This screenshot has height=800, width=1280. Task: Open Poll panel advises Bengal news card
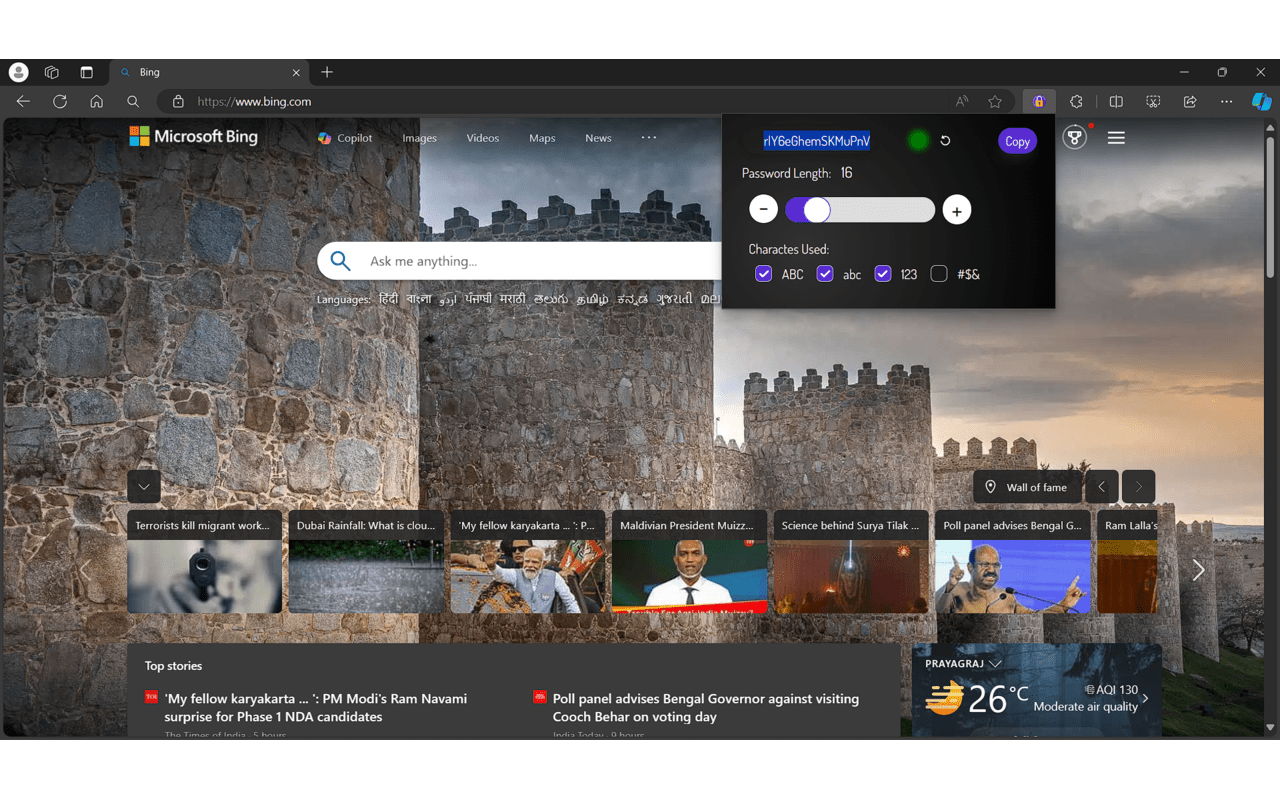[1012, 562]
